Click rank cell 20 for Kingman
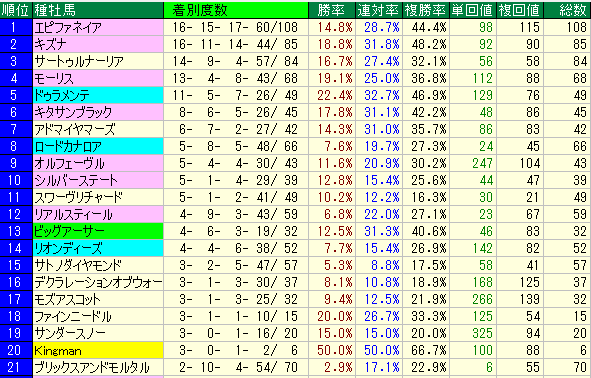 [16, 350]
